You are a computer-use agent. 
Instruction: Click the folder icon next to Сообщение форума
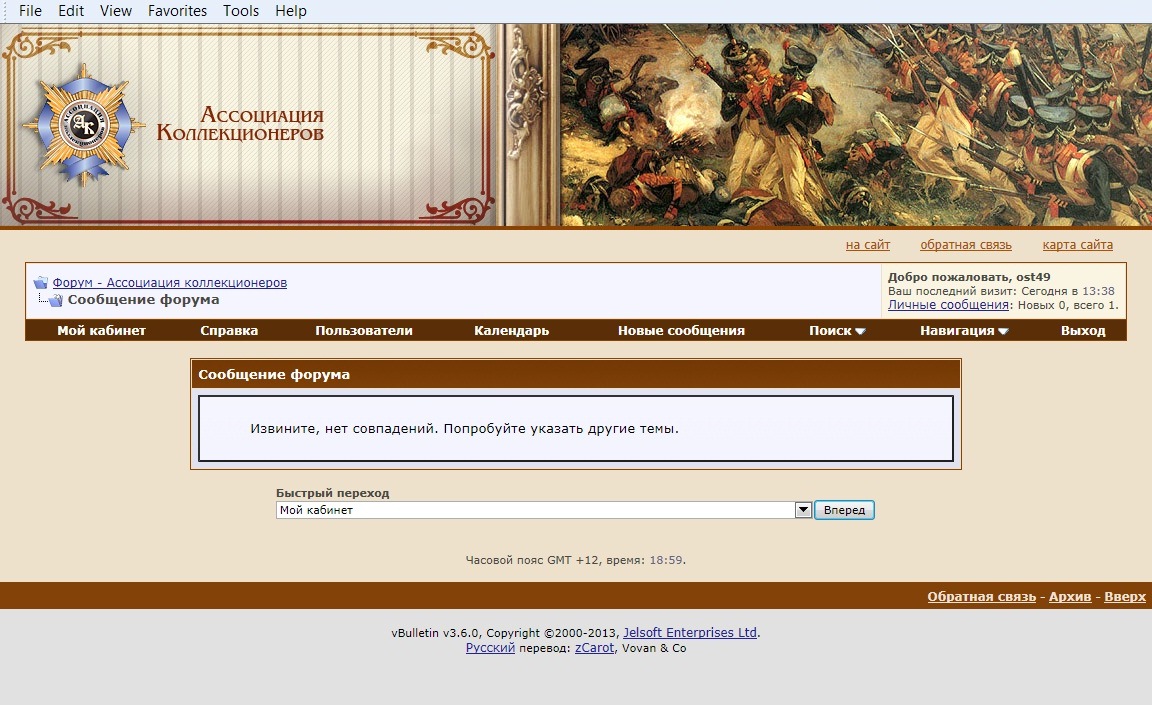[56, 300]
